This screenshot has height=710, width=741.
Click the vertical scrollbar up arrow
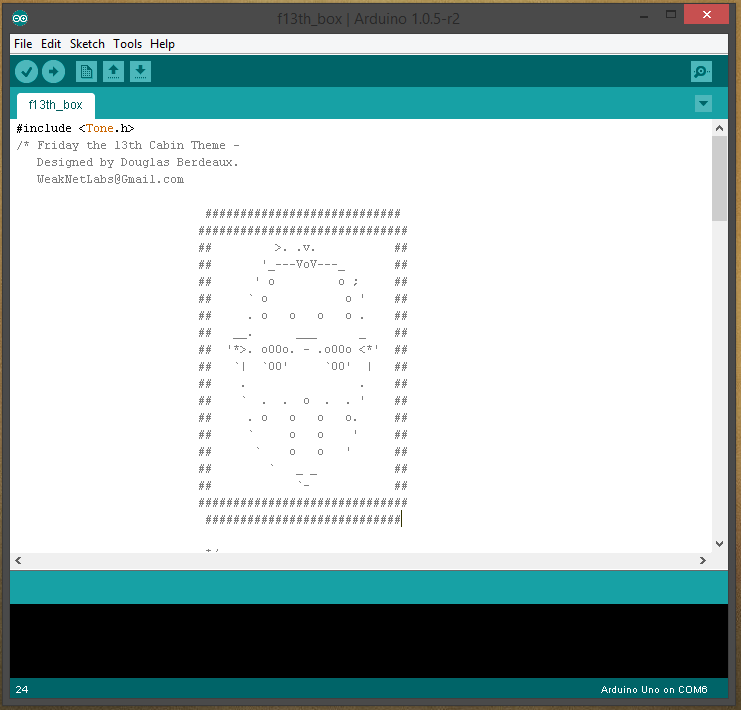pos(719,128)
